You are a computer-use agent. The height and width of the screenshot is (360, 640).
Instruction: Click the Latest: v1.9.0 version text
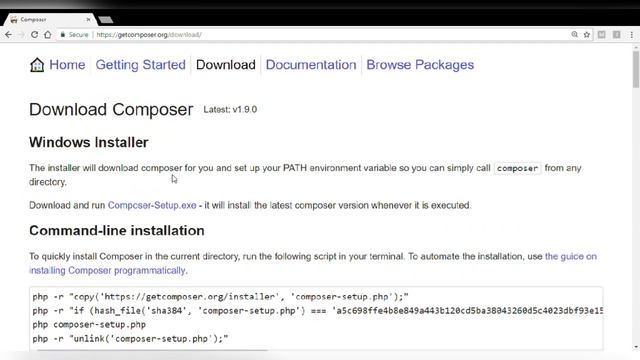[230, 109]
